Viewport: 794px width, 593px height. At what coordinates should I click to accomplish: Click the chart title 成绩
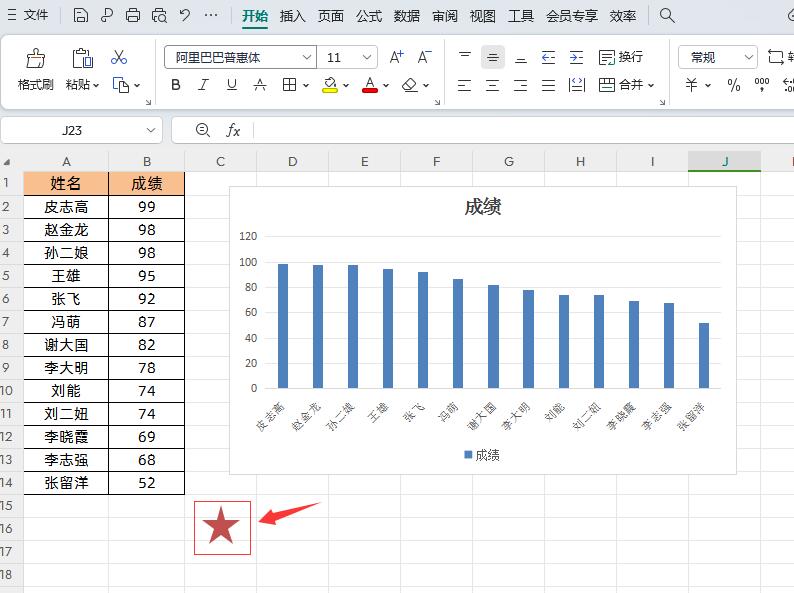[483, 207]
